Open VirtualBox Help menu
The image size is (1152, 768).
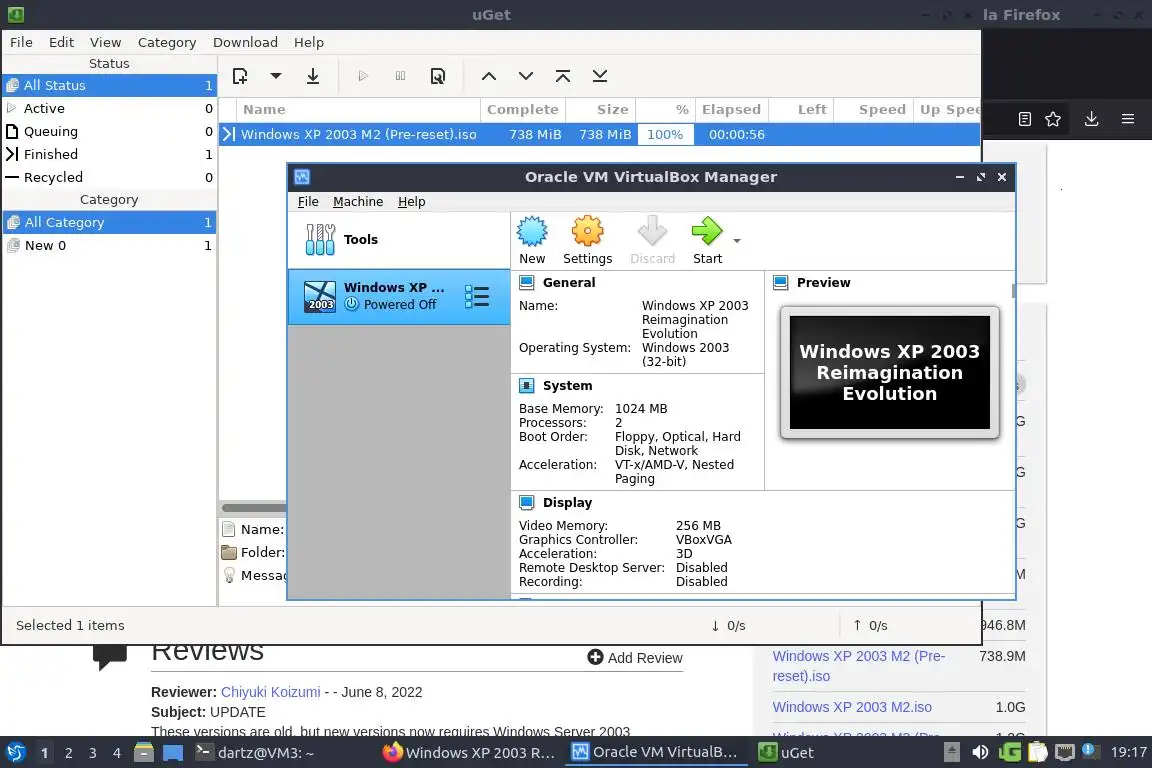(411, 201)
